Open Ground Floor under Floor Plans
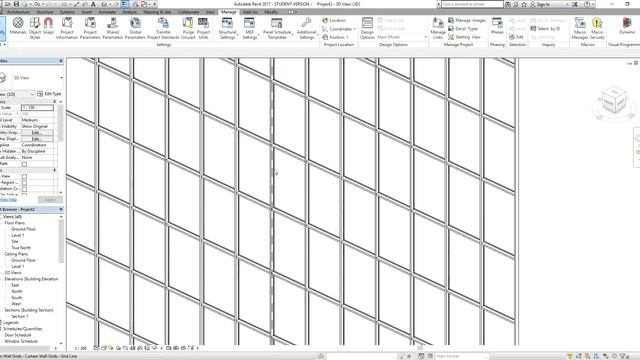640x360 pixels. point(24,229)
